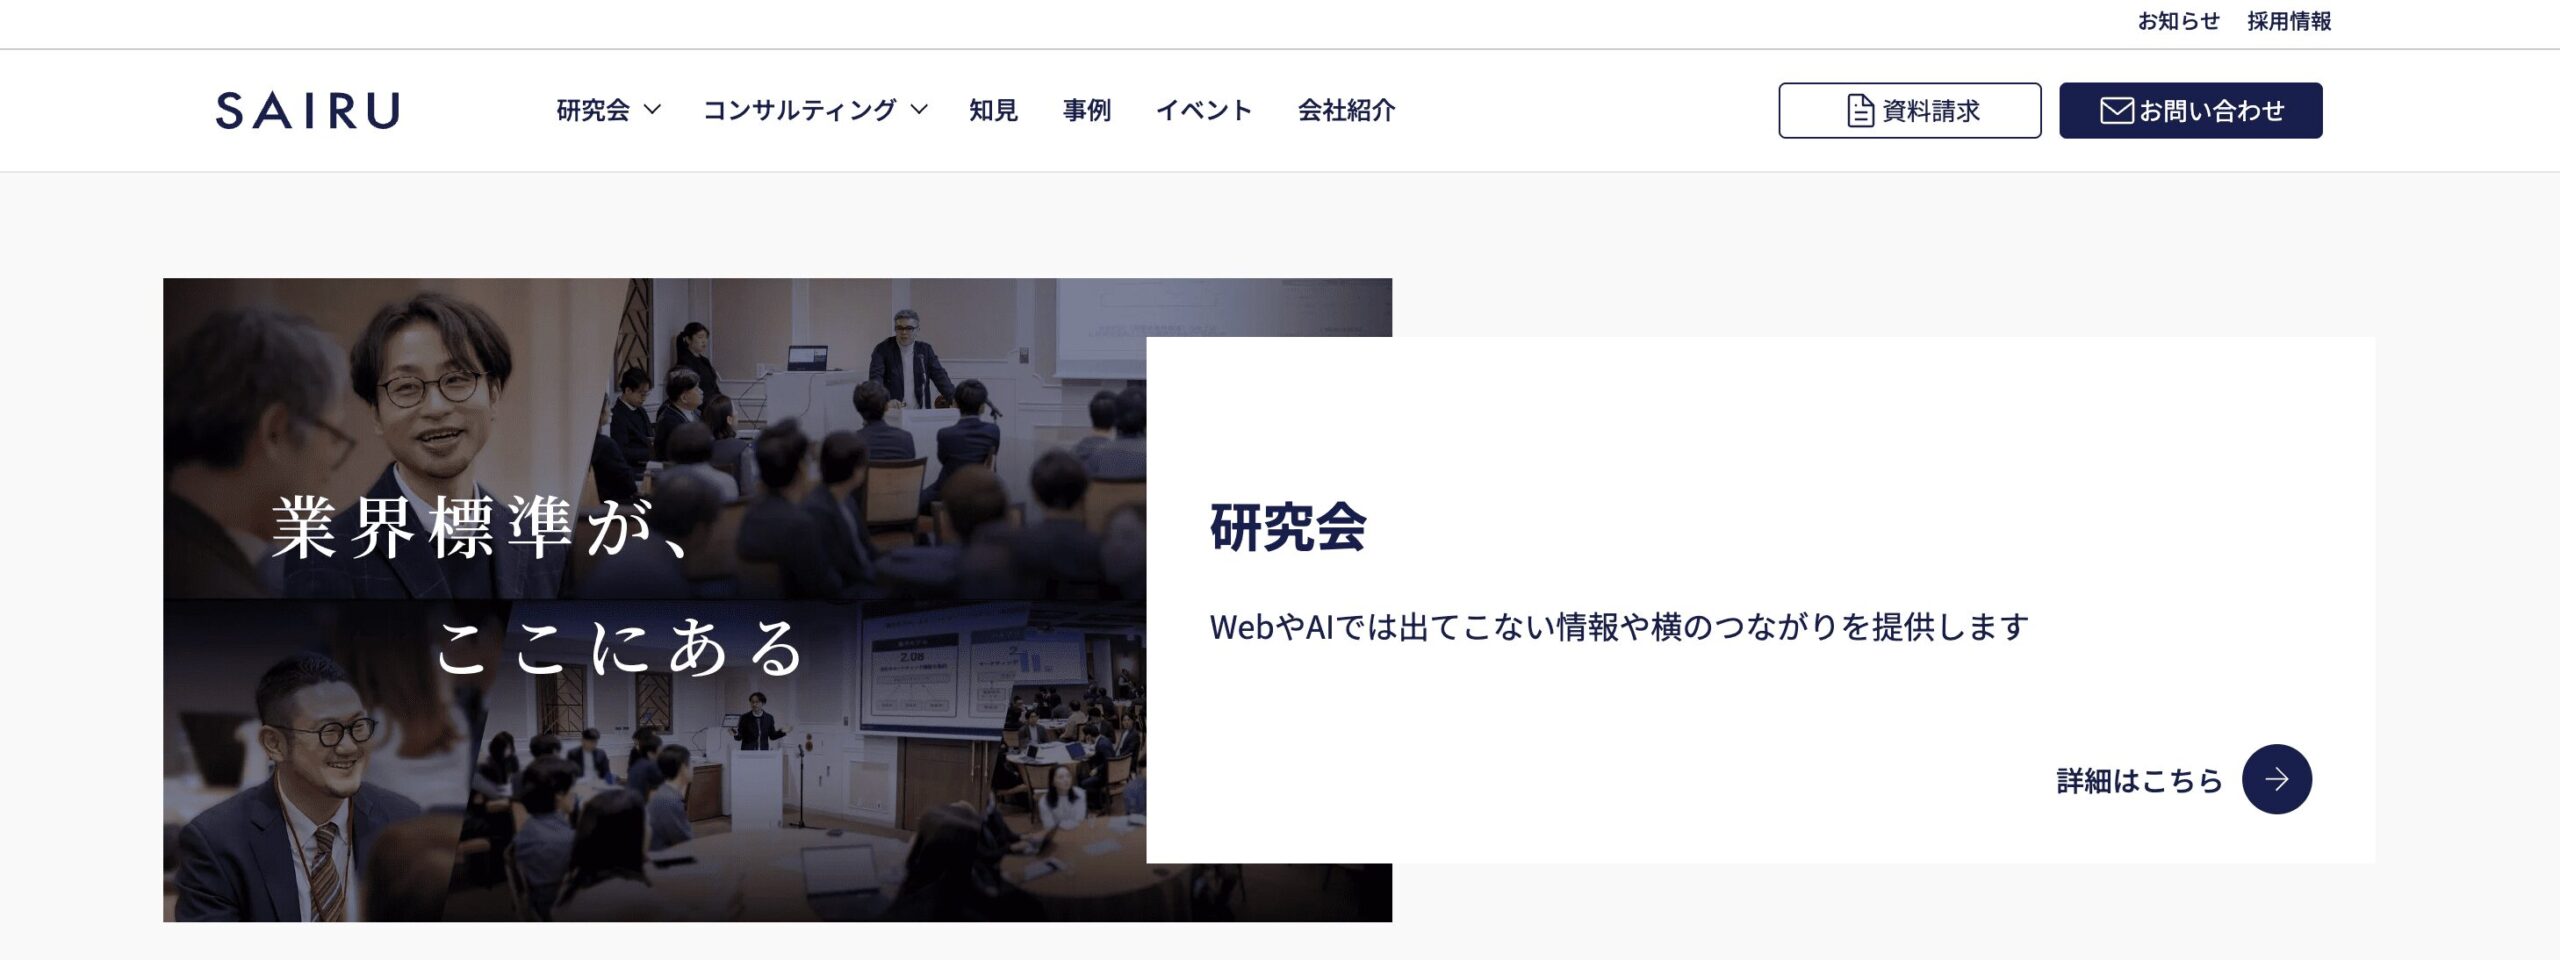Screen dimensions: 2560x960
Task: Click the 資料請求 button label
Action: (x=1931, y=111)
